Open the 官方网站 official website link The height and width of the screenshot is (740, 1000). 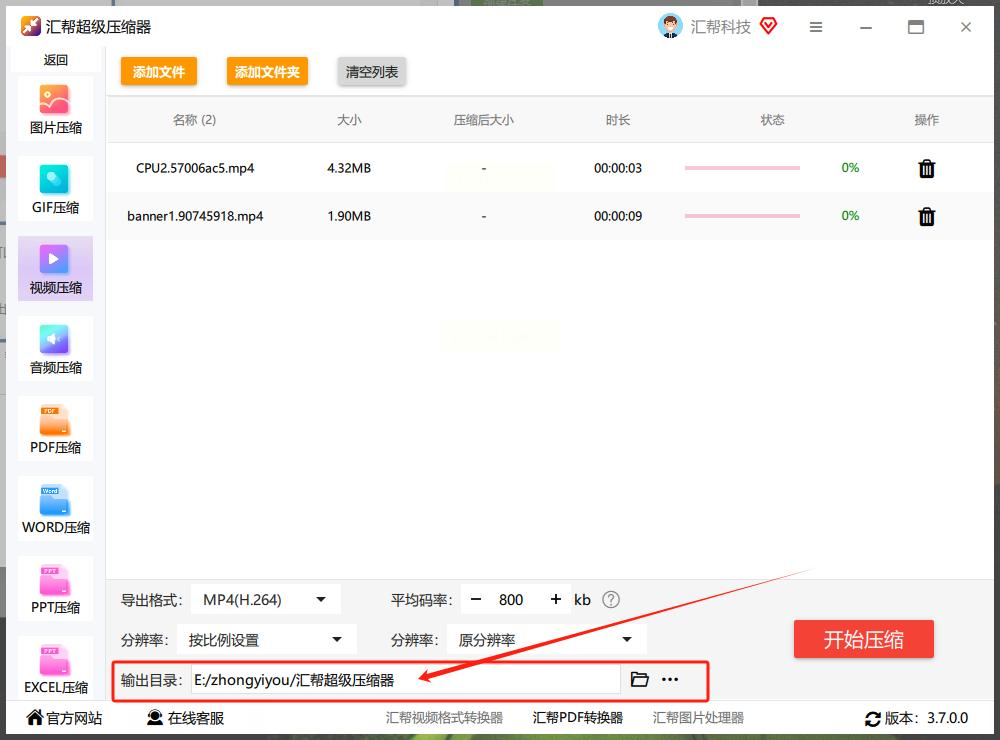pos(64,718)
